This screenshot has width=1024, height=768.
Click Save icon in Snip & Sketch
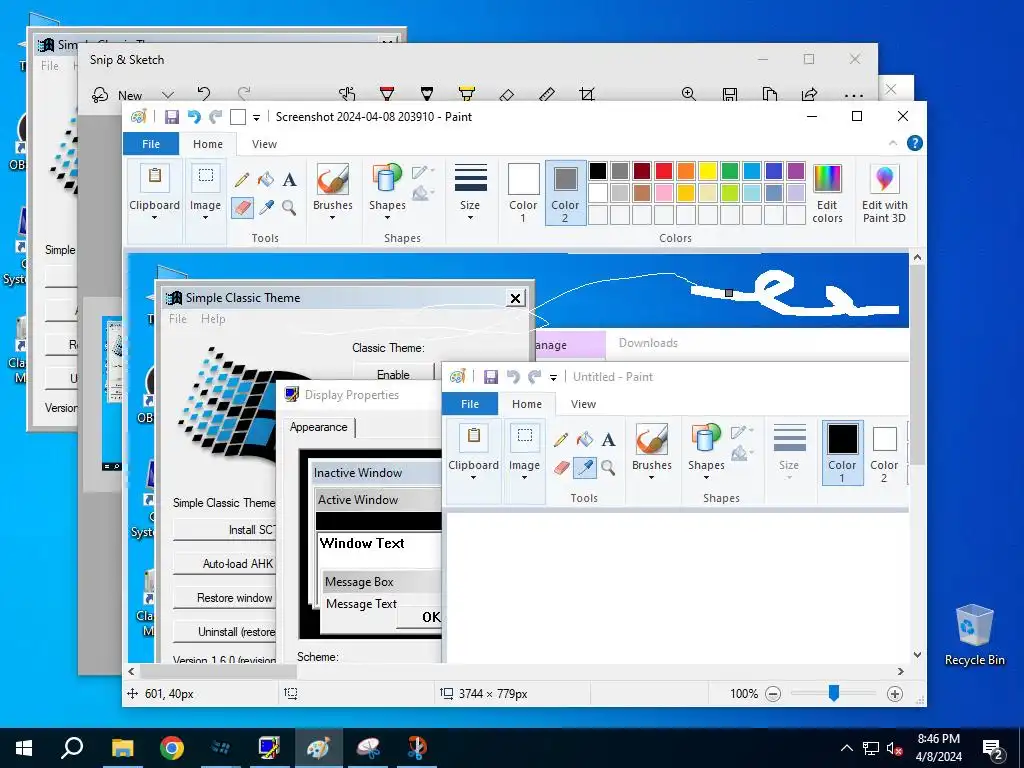(x=730, y=95)
